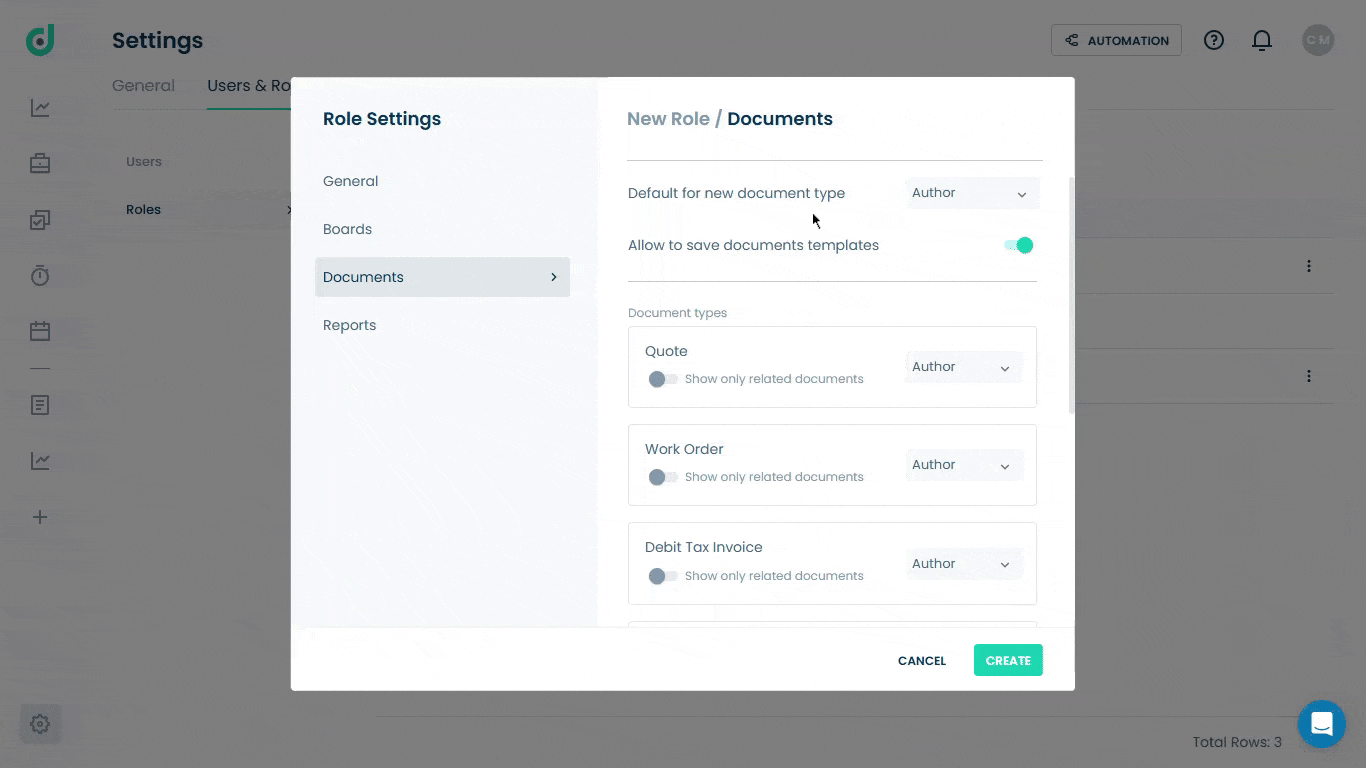Screen dimensions: 1366x768
Task: Open the stopwatch timer sidebar icon
Action: [40, 275]
